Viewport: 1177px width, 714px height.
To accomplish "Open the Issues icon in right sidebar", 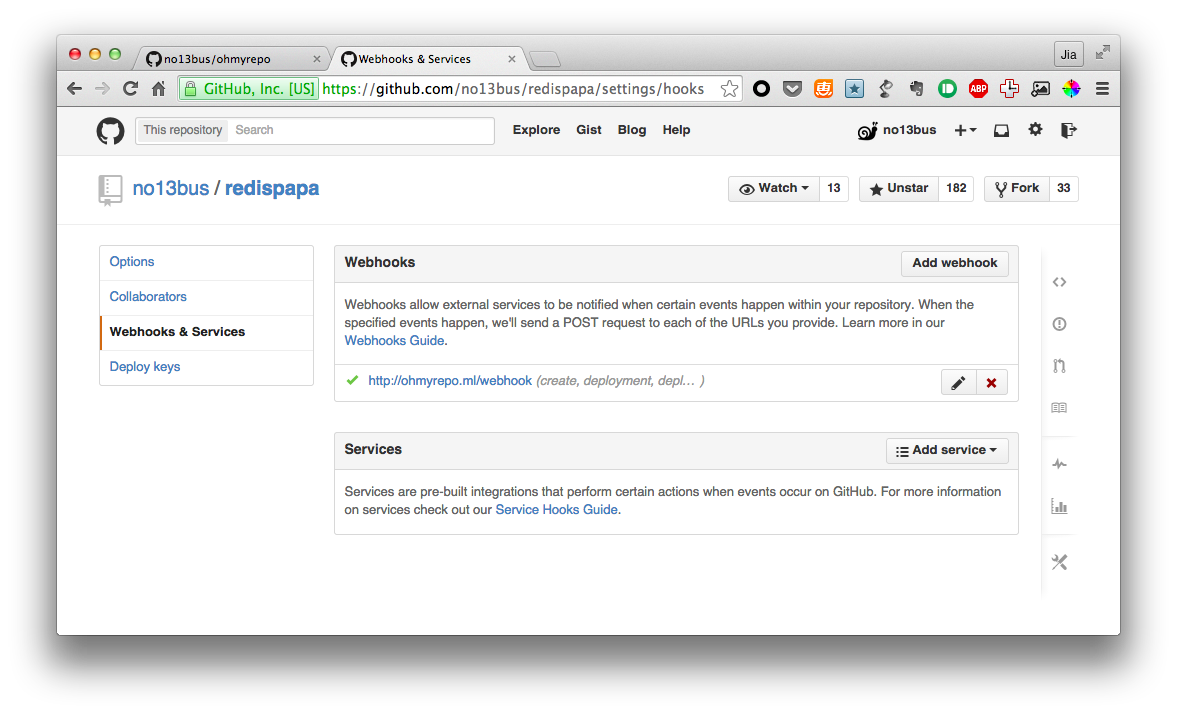I will pyautogui.click(x=1059, y=324).
